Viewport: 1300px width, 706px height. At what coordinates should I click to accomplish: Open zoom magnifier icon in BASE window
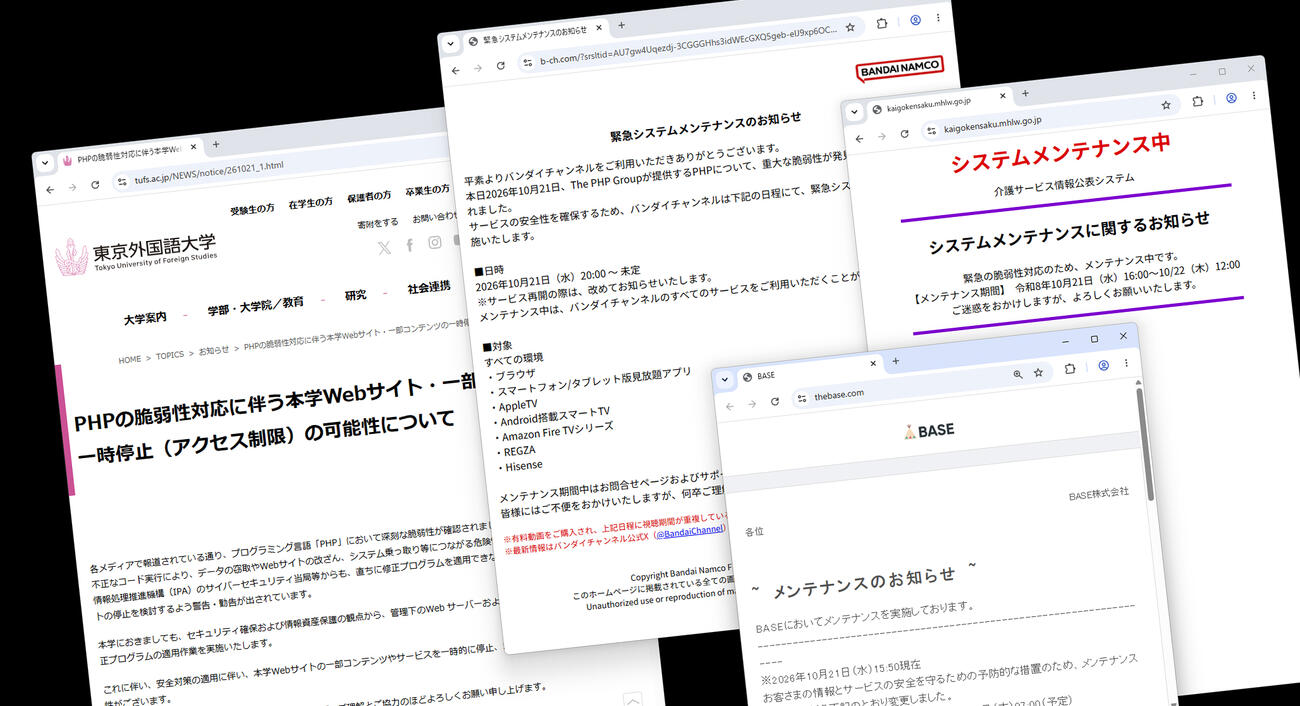(1017, 374)
